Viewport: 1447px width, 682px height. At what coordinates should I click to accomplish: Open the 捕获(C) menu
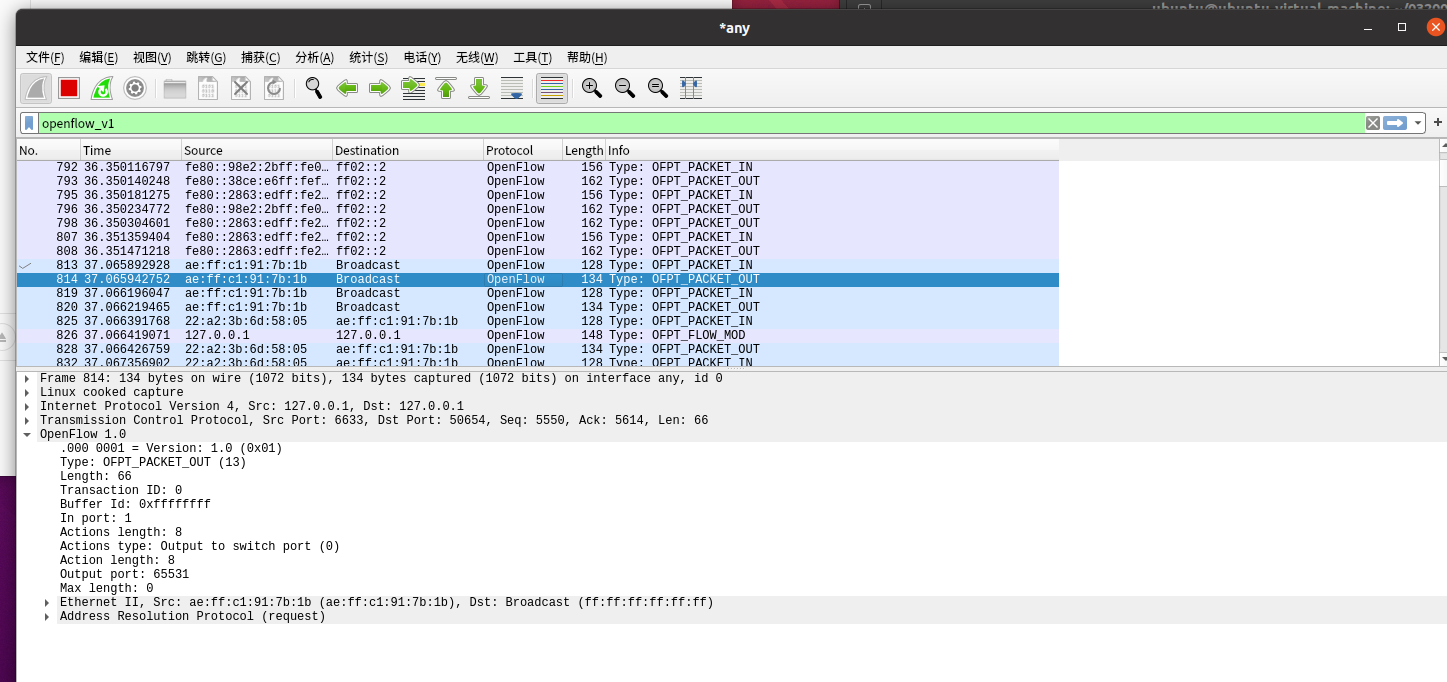(260, 58)
